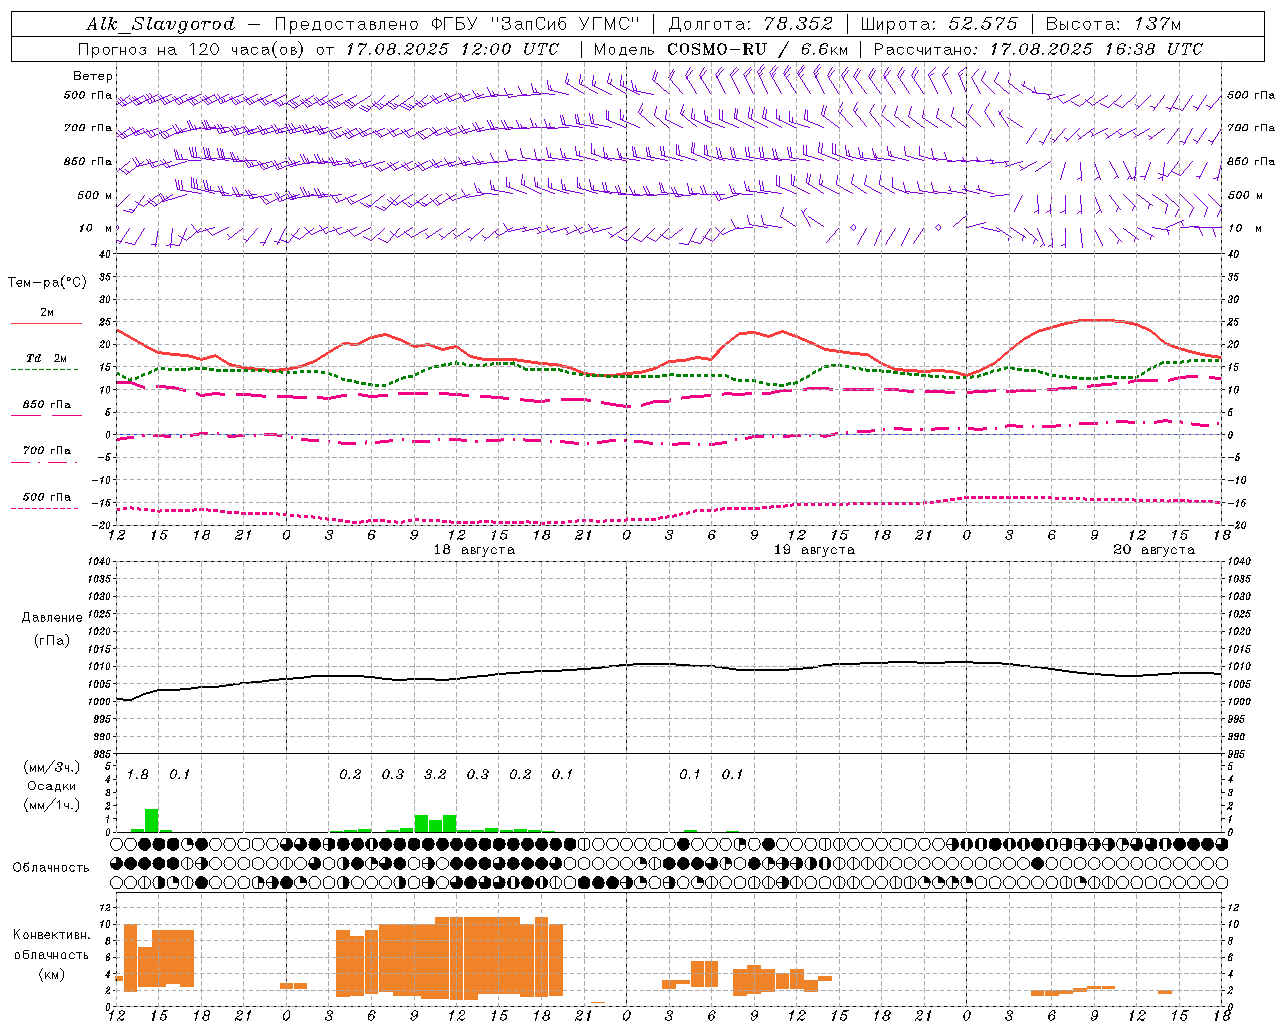Click the Высота: 137м value
1280x1024 pixels.
tap(1113, 24)
